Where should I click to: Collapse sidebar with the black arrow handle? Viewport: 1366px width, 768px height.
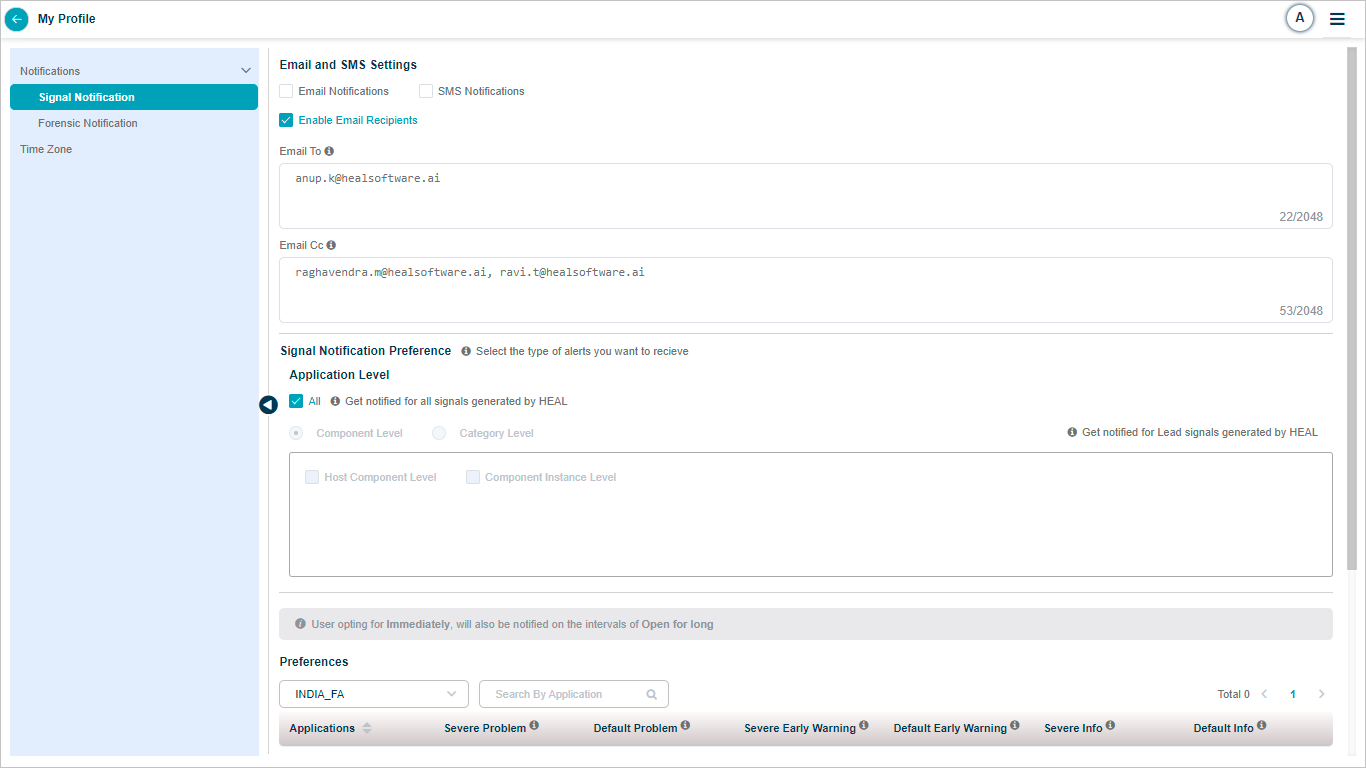click(x=268, y=405)
